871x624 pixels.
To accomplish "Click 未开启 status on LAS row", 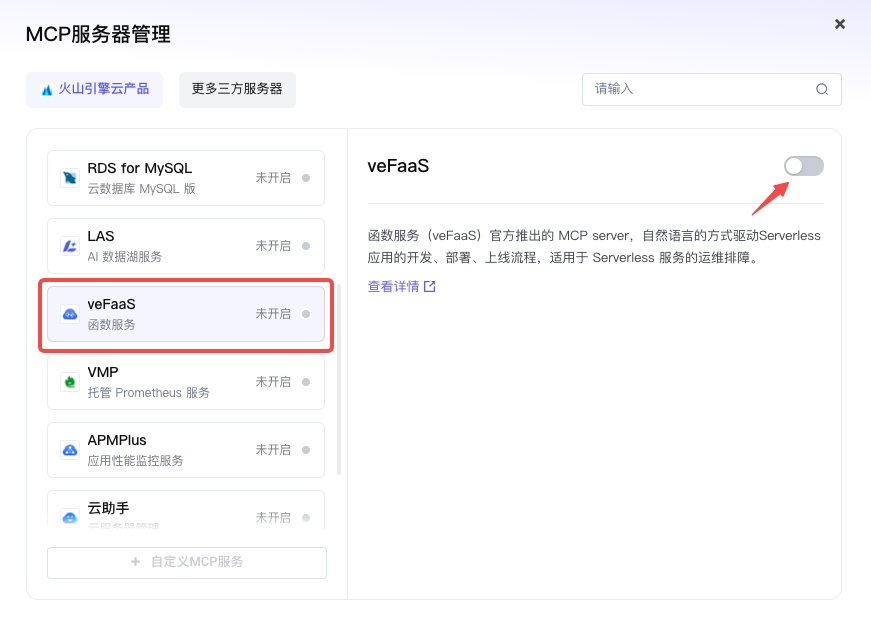I will click(273, 246).
